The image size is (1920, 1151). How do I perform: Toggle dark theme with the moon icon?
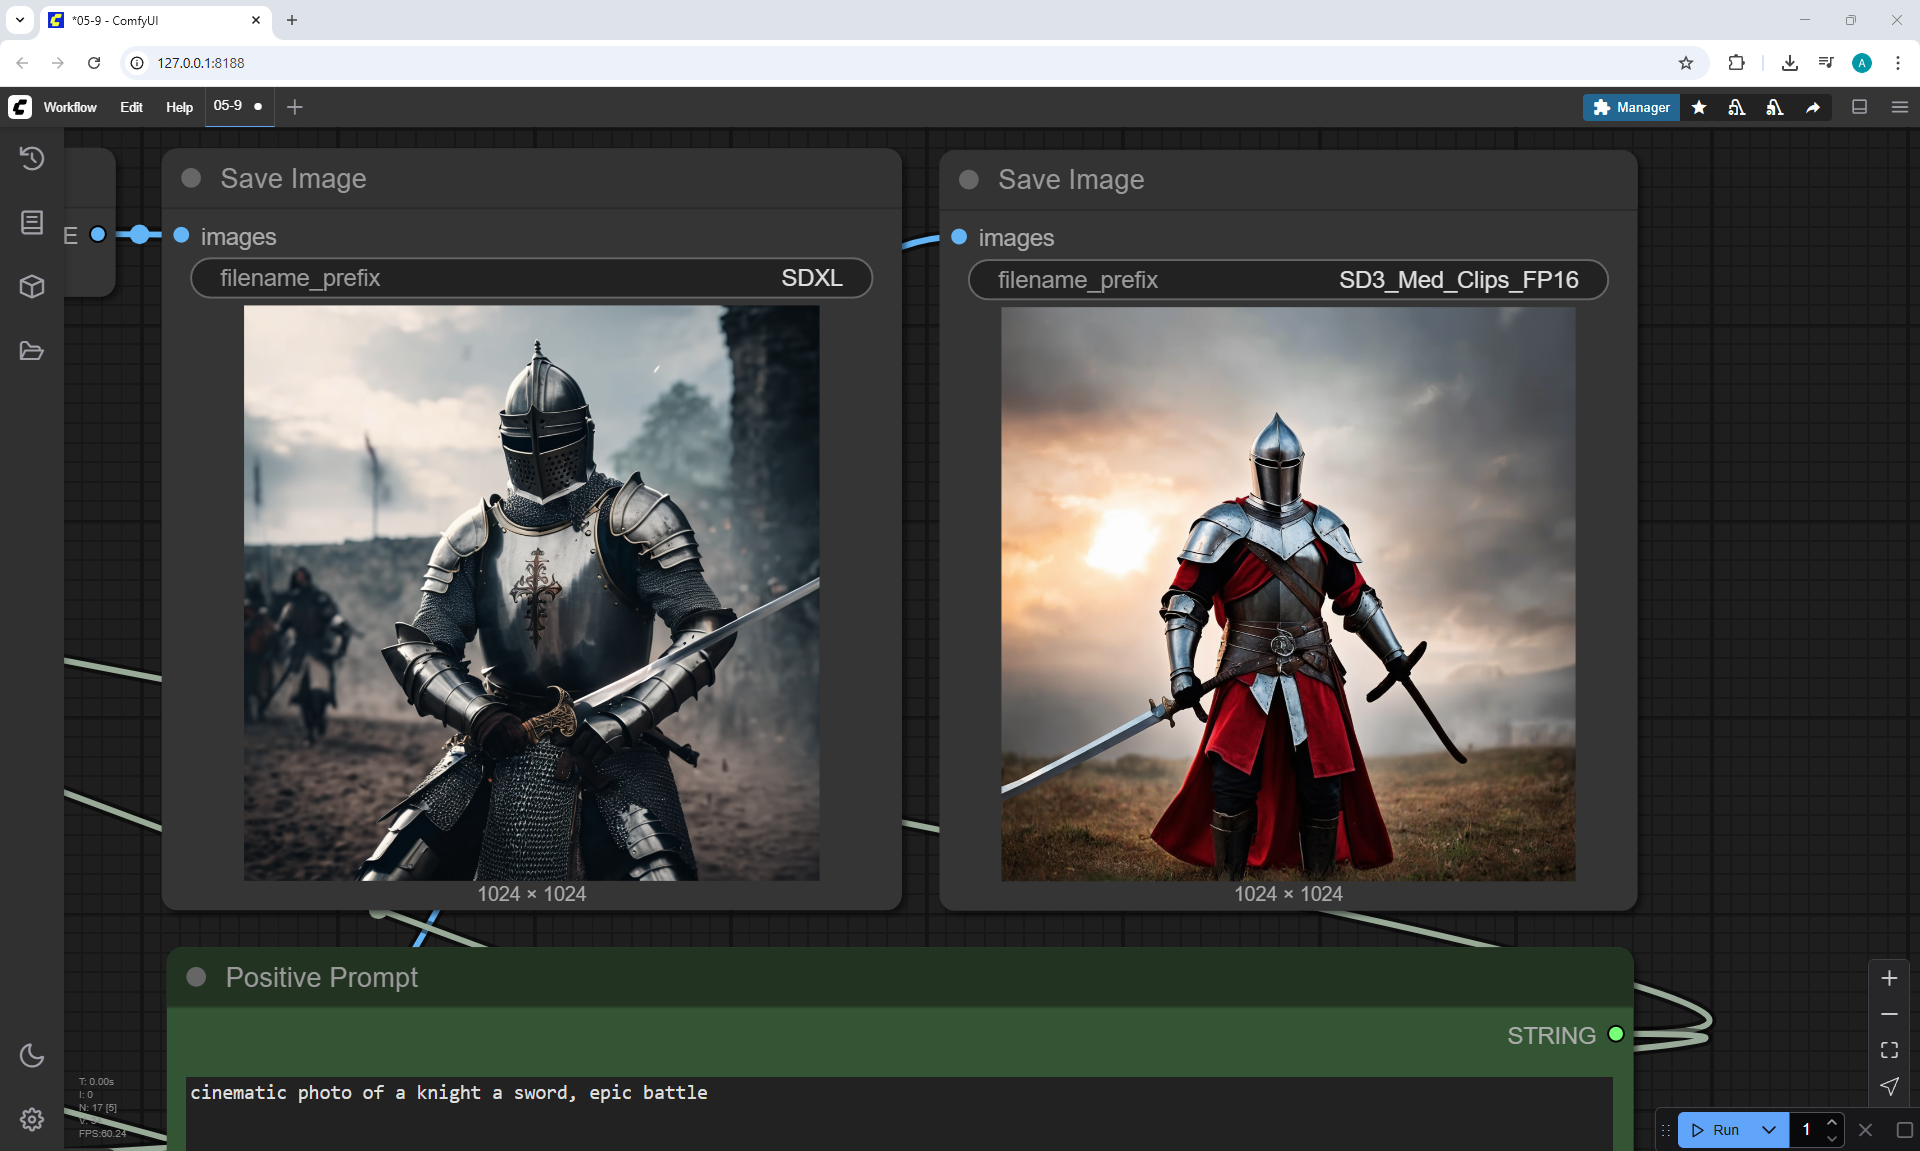pyautogui.click(x=32, y=1055)
